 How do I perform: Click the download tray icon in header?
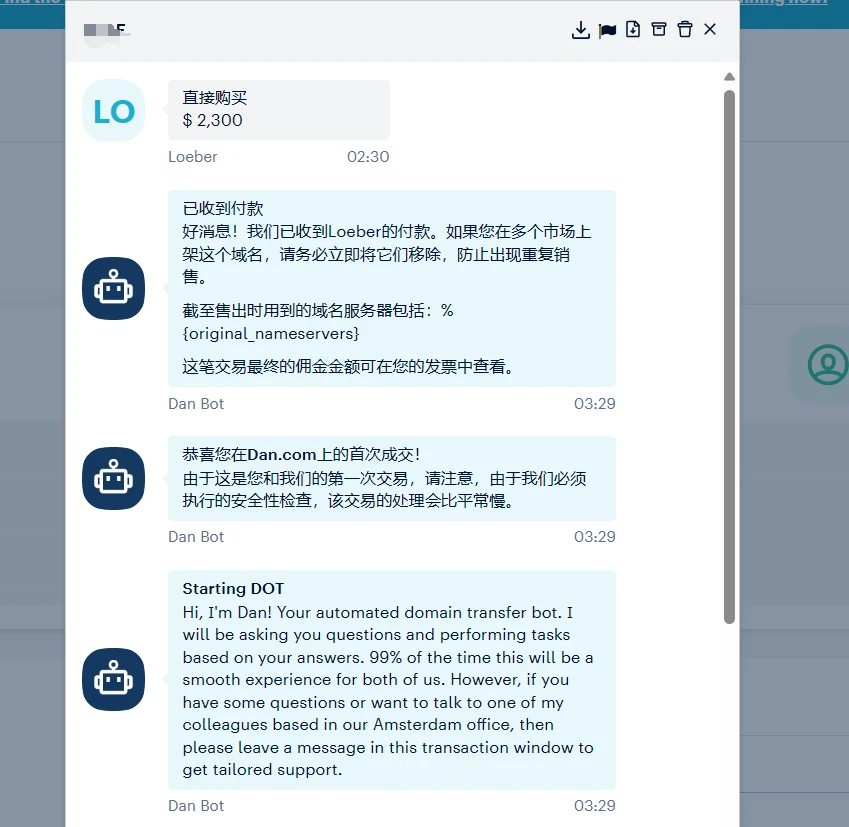pos(580,30)
